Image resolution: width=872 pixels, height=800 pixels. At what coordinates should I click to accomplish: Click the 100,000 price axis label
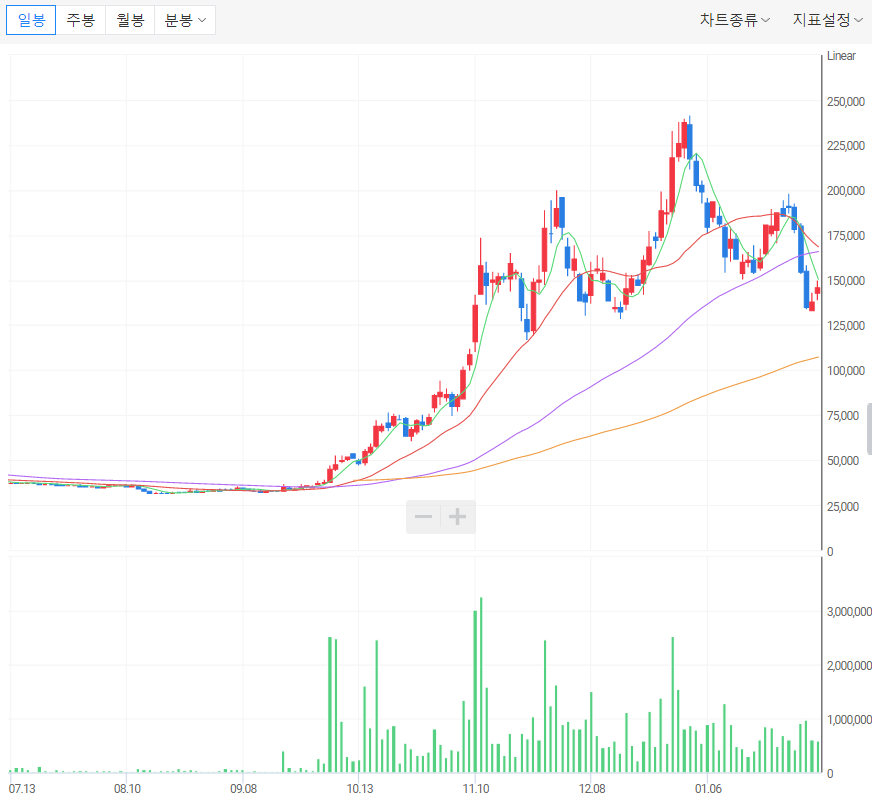coord(845,371)
